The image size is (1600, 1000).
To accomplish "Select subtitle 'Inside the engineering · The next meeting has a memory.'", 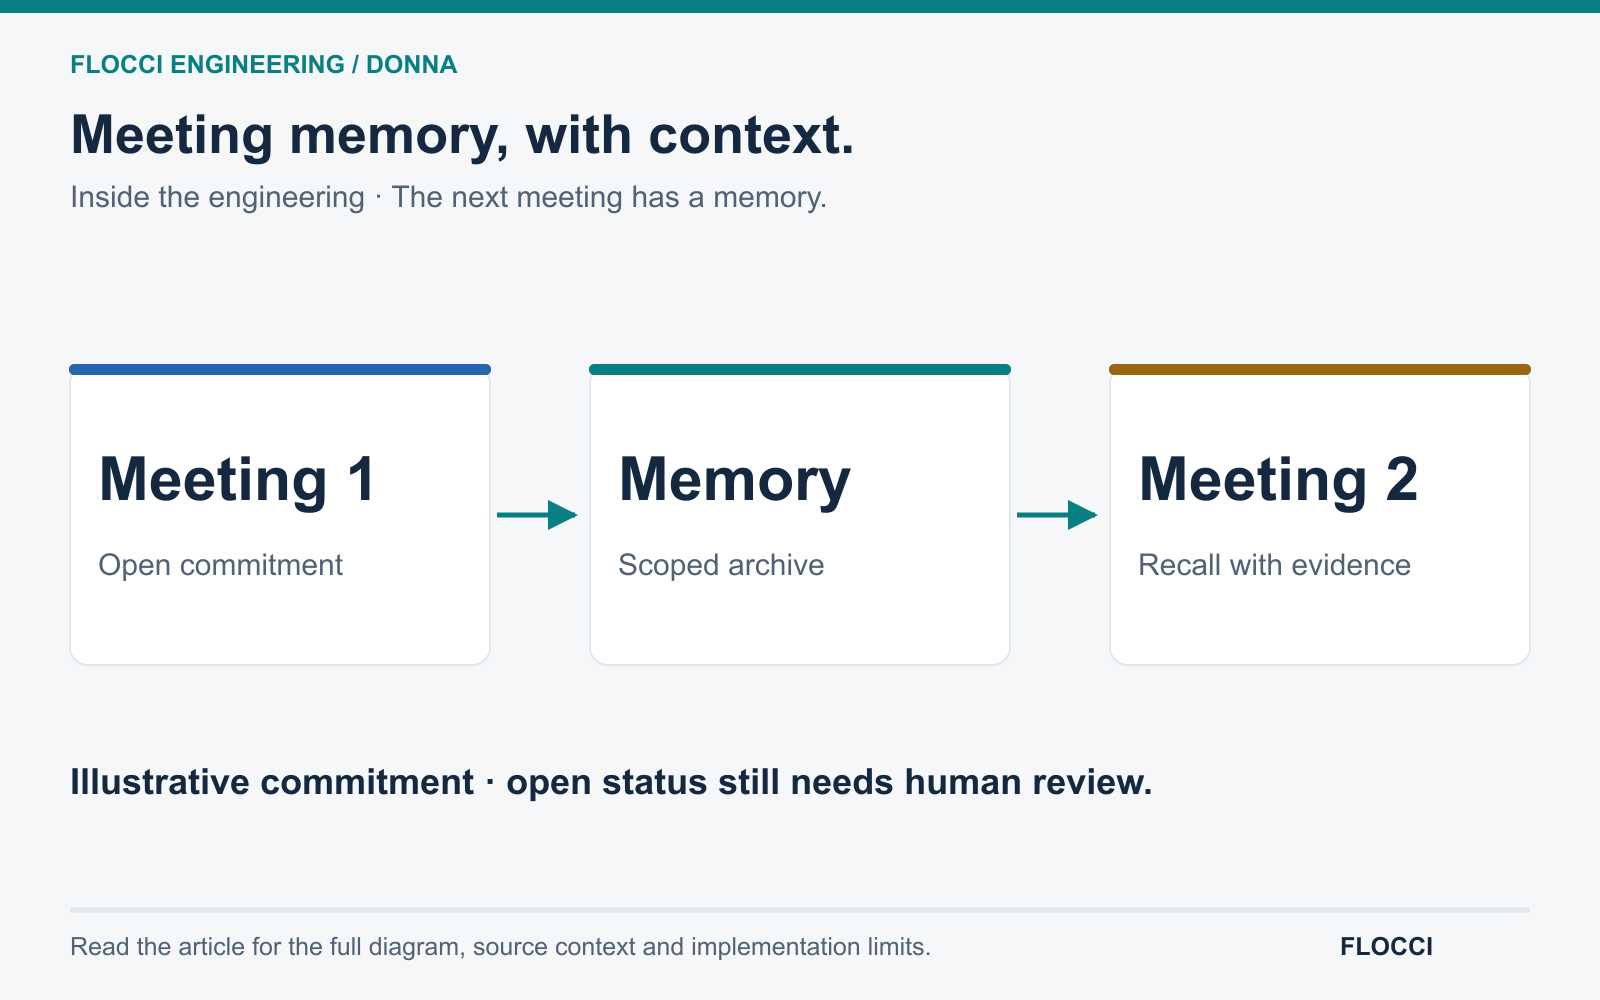I will 448,197.
